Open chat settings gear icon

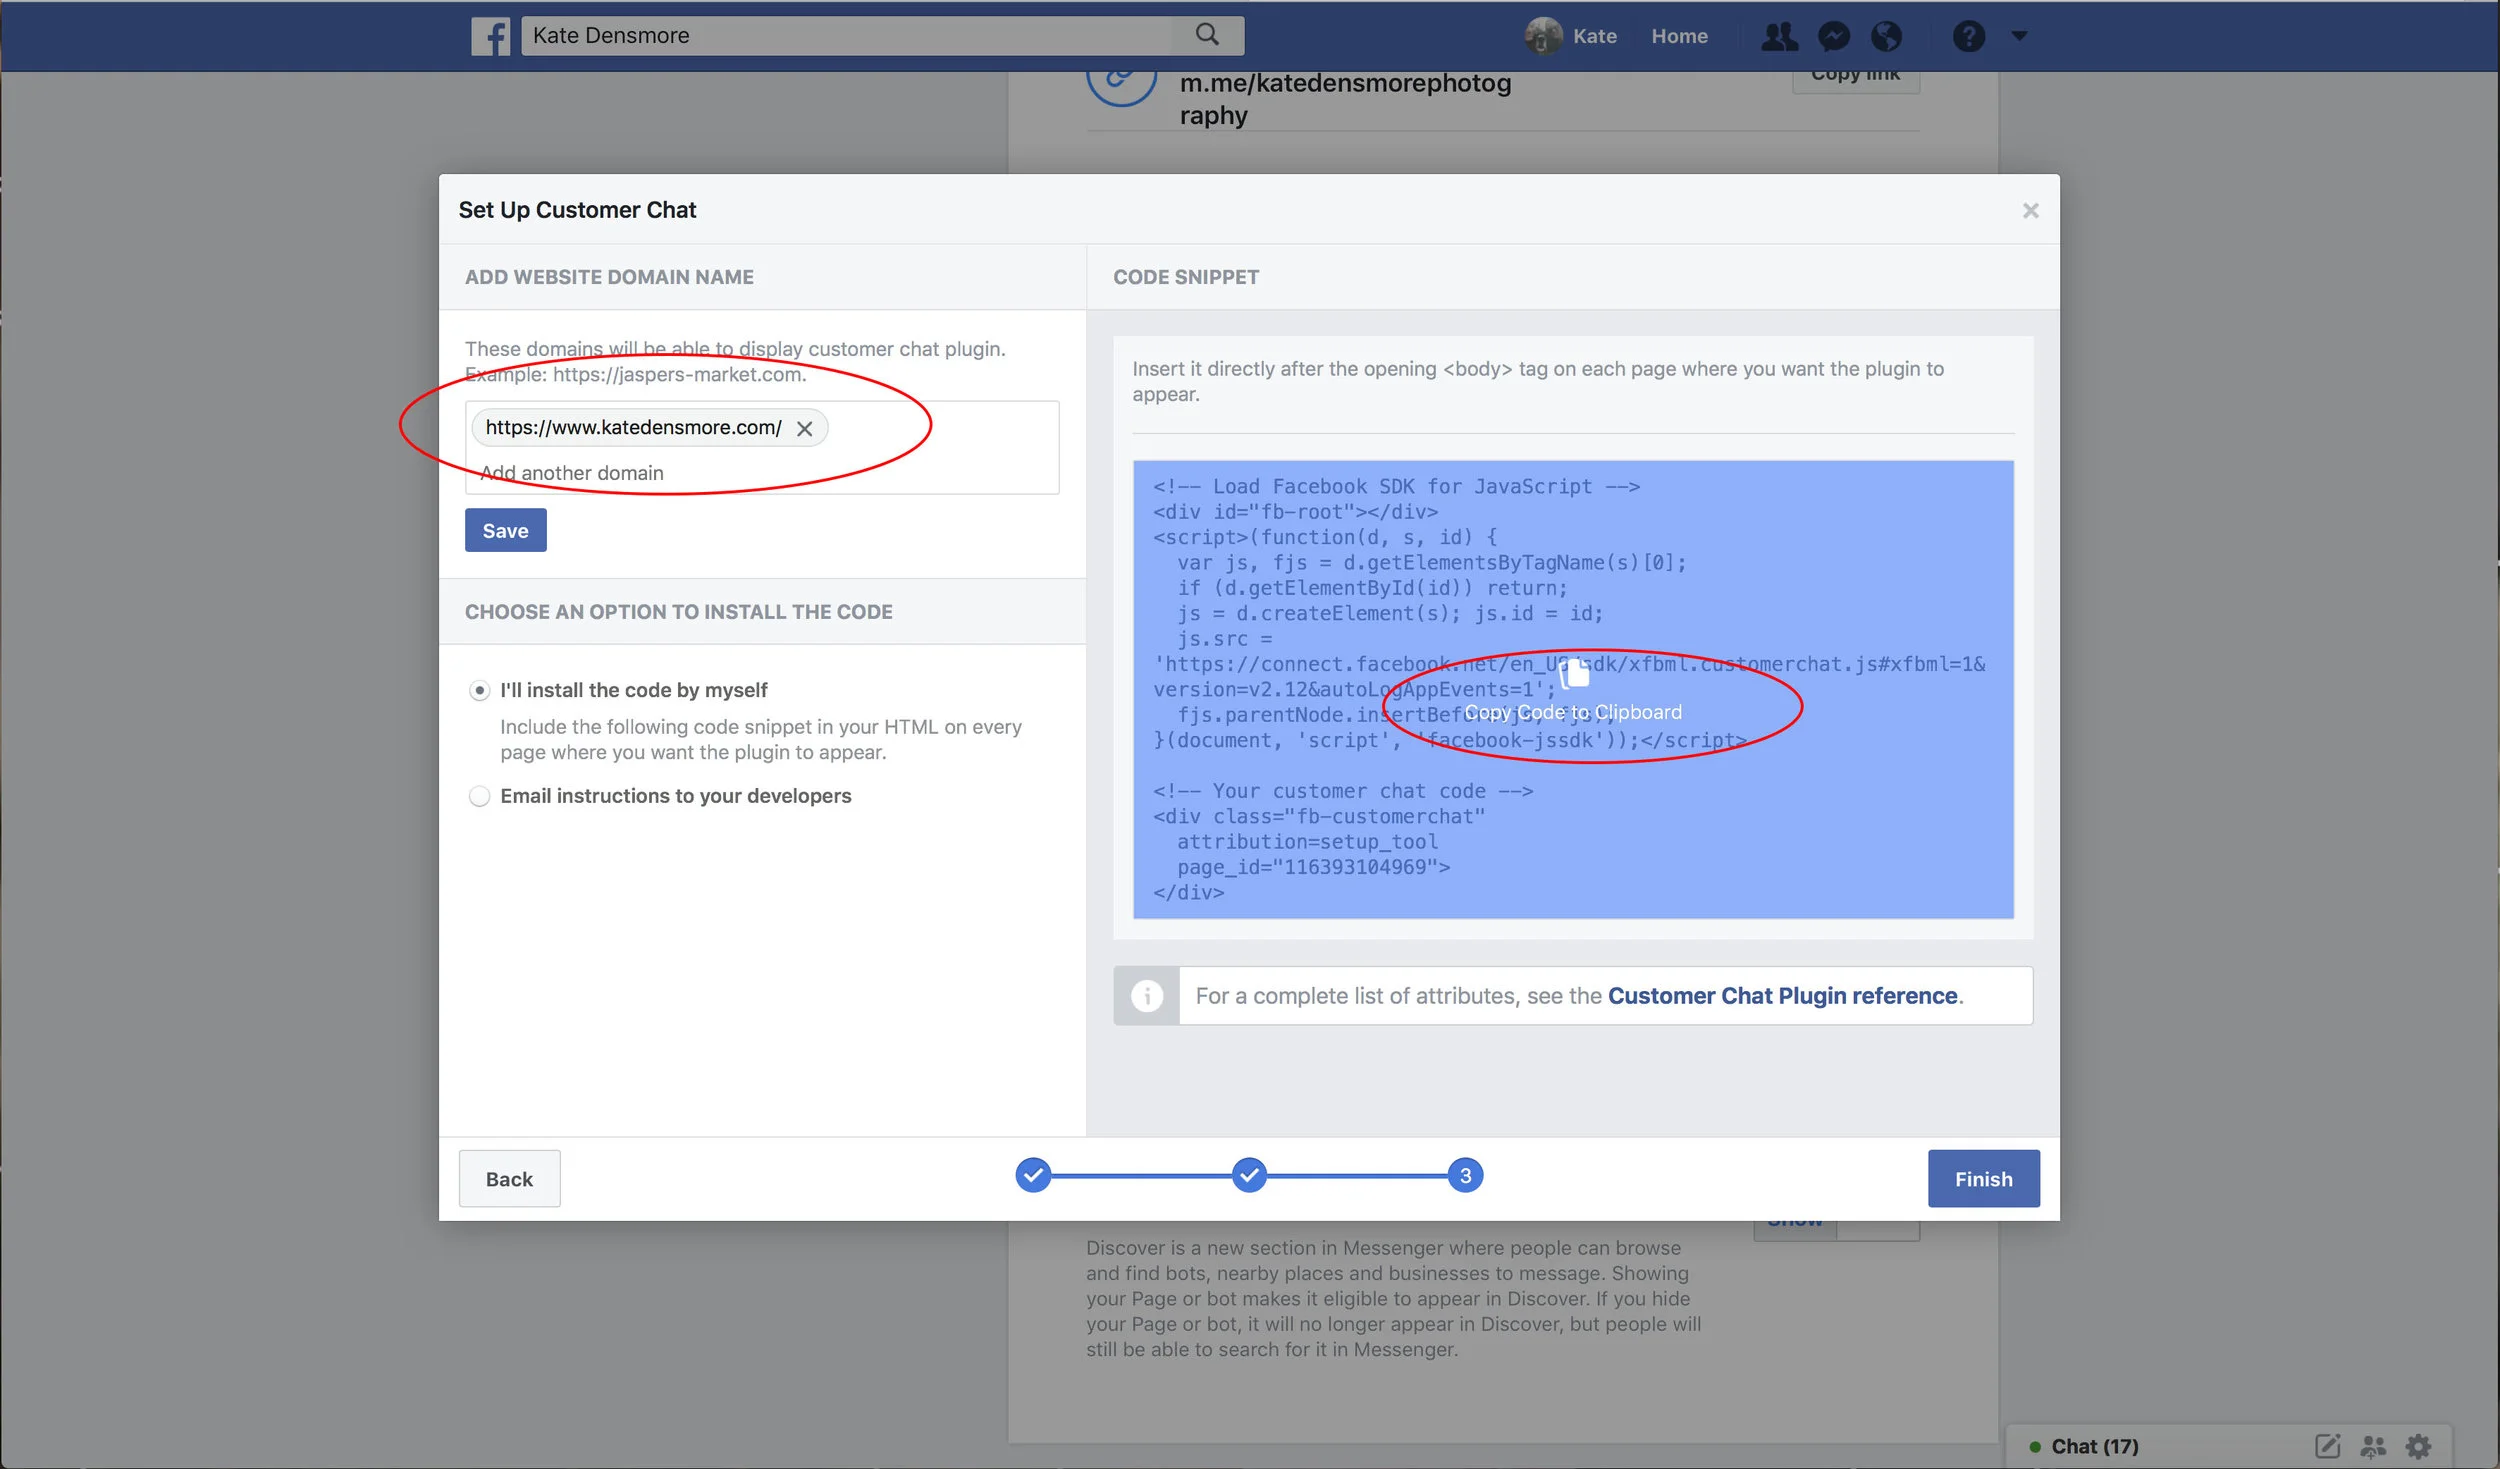click(2418, 1446)
